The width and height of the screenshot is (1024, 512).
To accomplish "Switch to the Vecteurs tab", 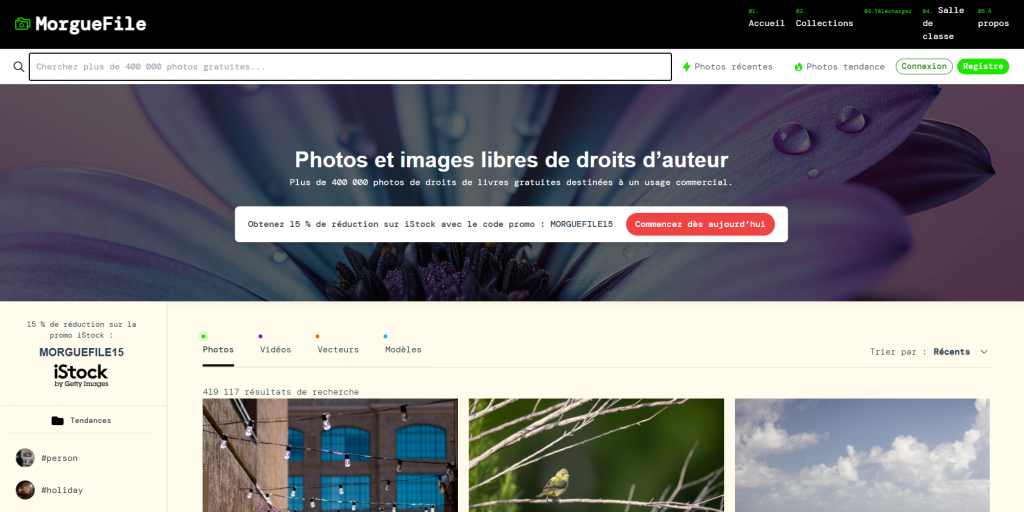I will [x=338, y=349].
